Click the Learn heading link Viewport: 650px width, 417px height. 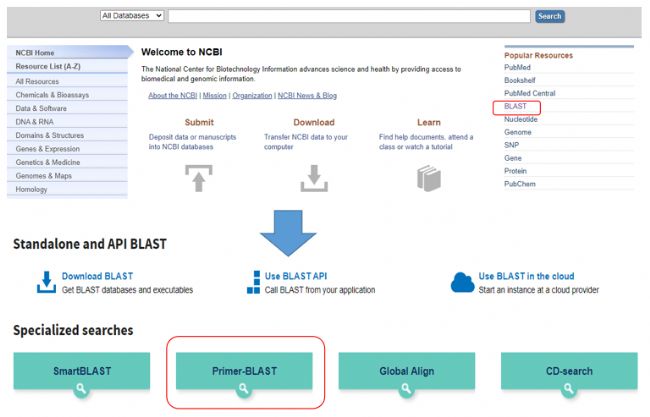tap(429, 122)
